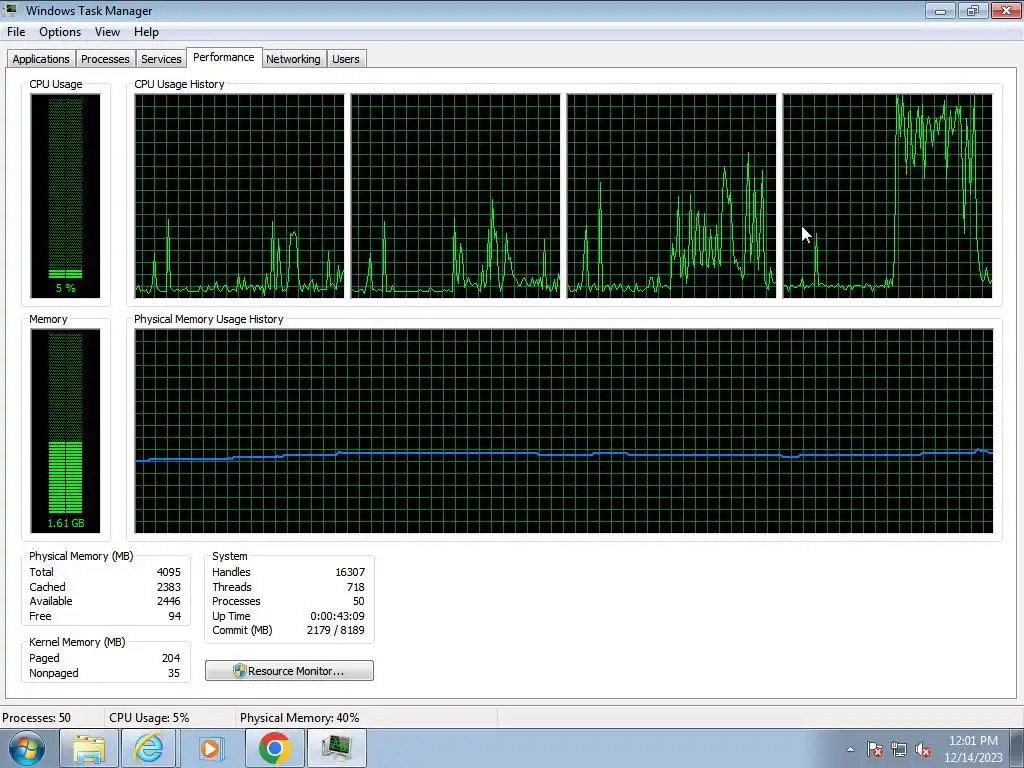Click the network tray icon
This screenshot has height=768, width=1024.
pyautogui.click(x=899, y=749)
